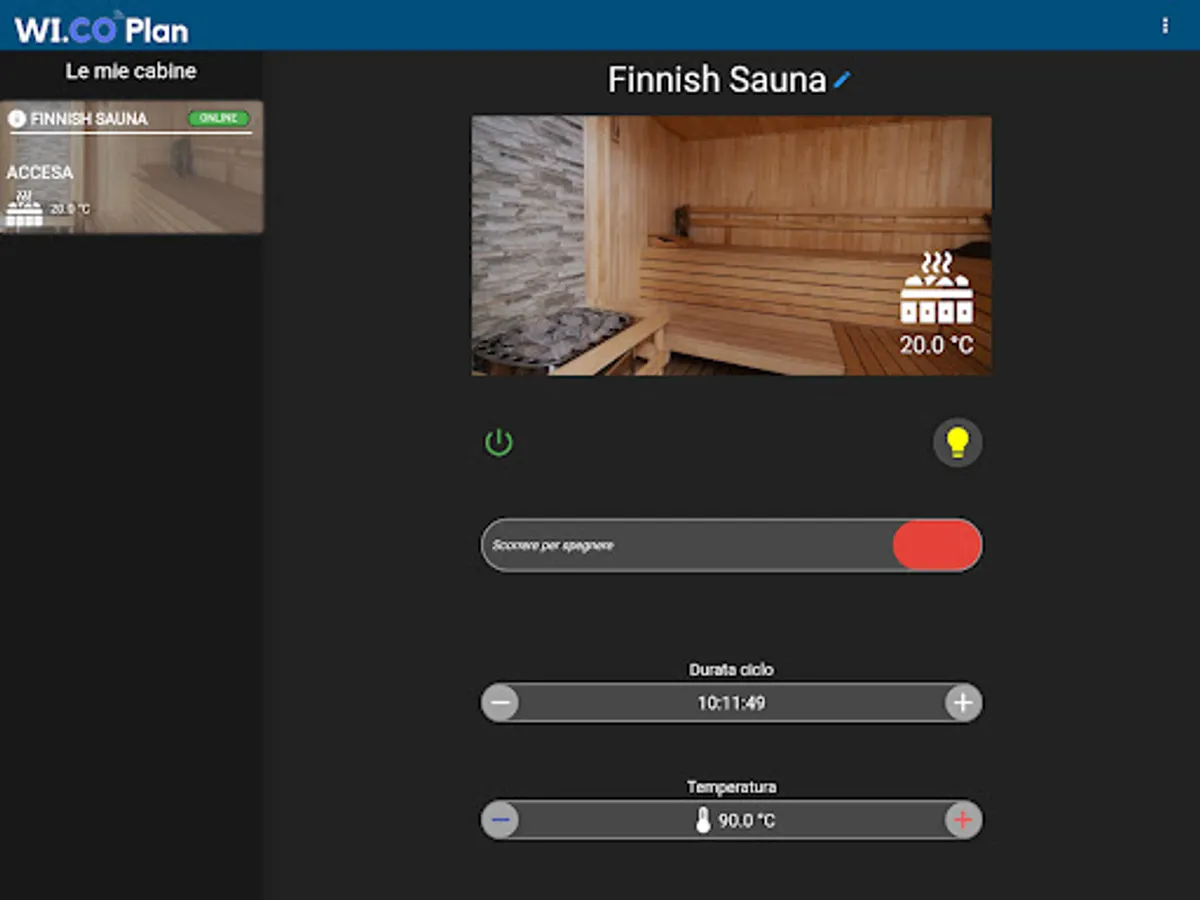Click the thermometer icon in the Temperatura field
Image resolution: width=1200 pixels, height=900 pixels.
(x=703, y=821)
